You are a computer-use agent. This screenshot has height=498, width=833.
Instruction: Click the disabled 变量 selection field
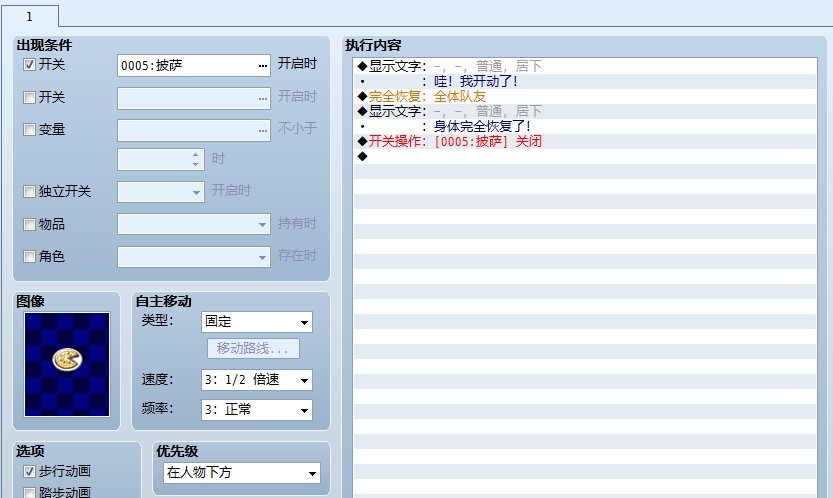194,130
